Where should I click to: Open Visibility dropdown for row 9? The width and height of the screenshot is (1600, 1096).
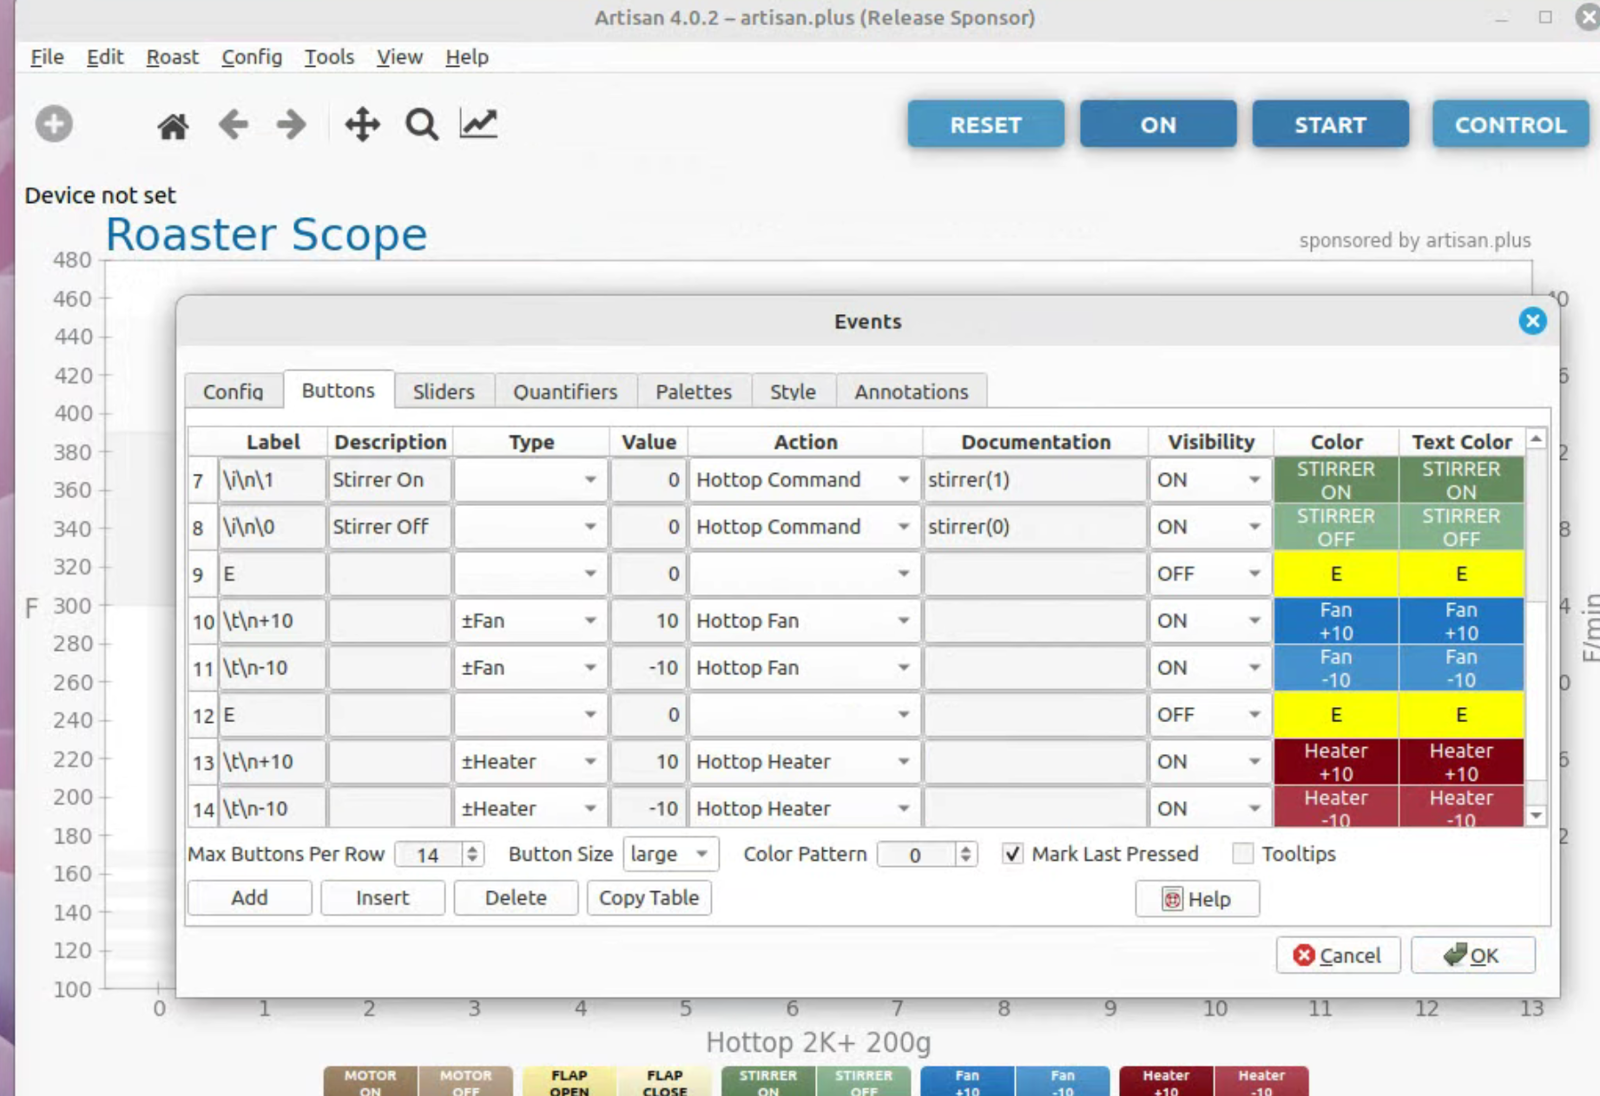tap(1209, 574)
